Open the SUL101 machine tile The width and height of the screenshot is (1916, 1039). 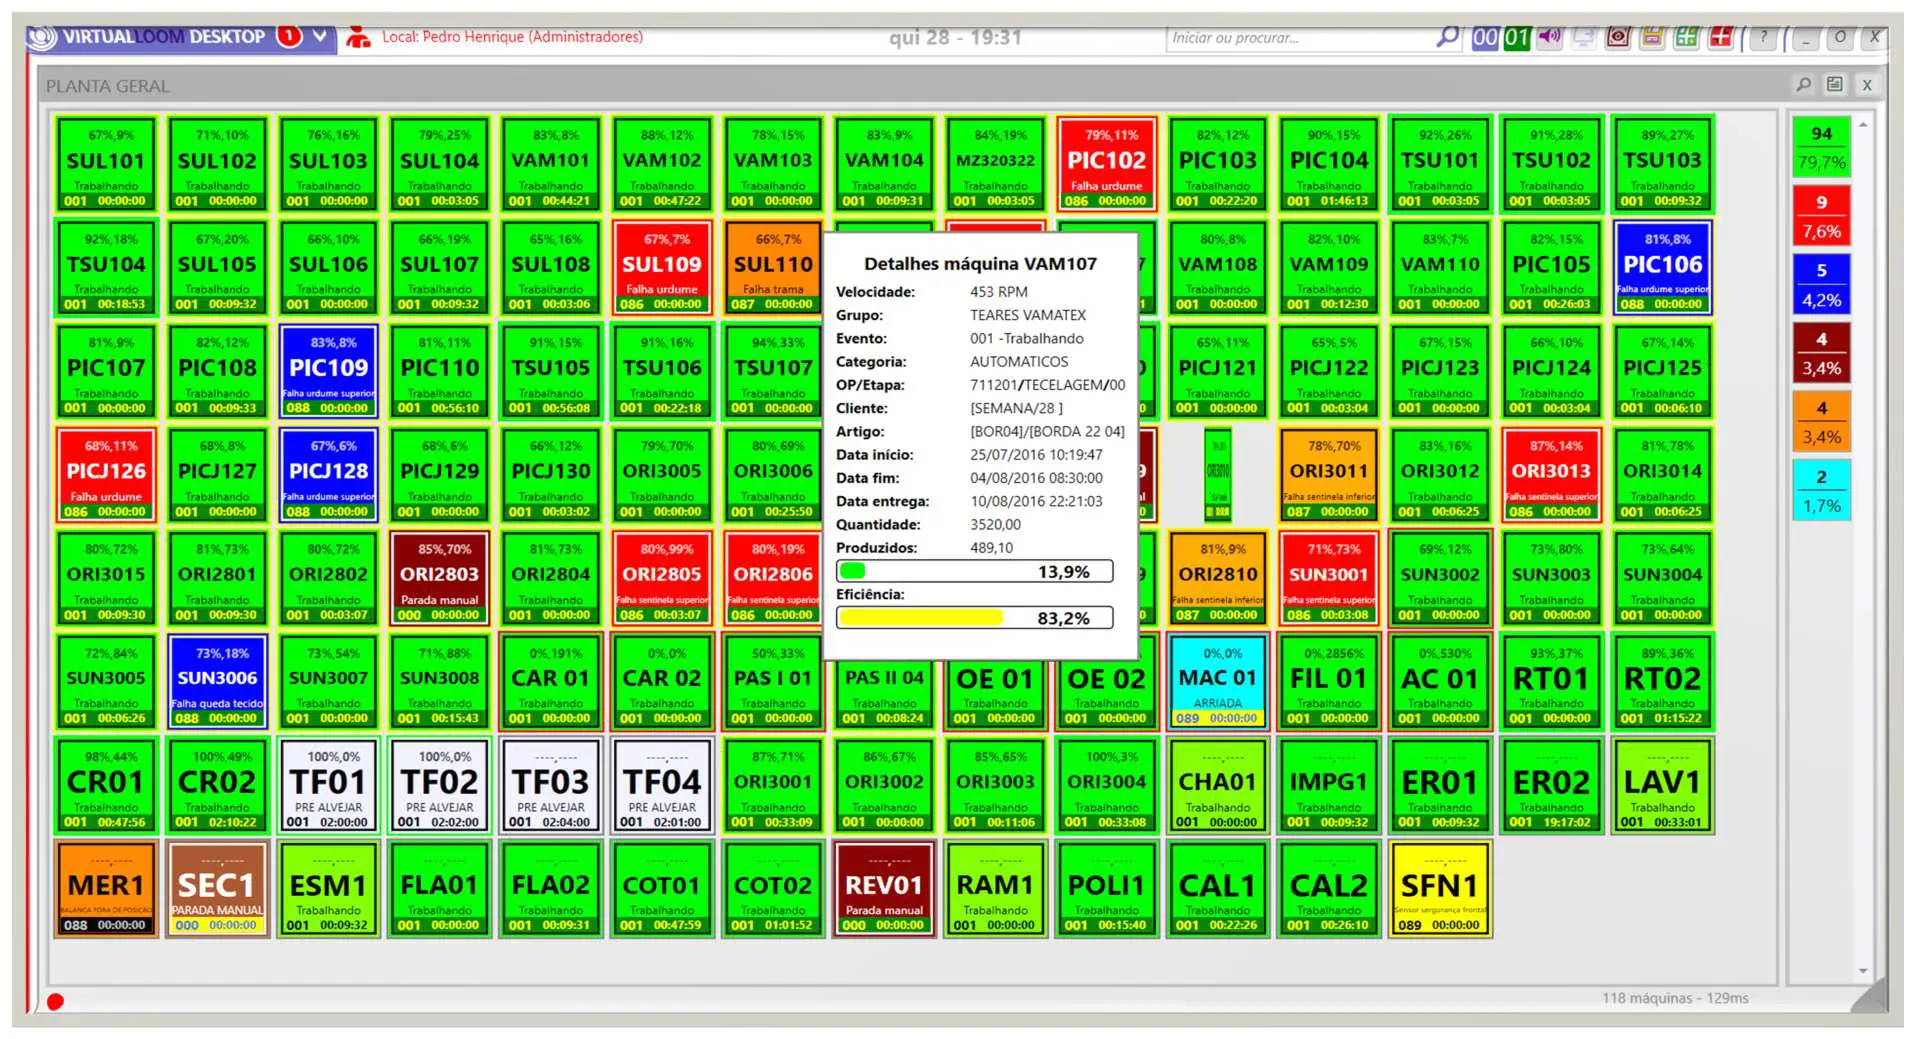click(105, 164)
